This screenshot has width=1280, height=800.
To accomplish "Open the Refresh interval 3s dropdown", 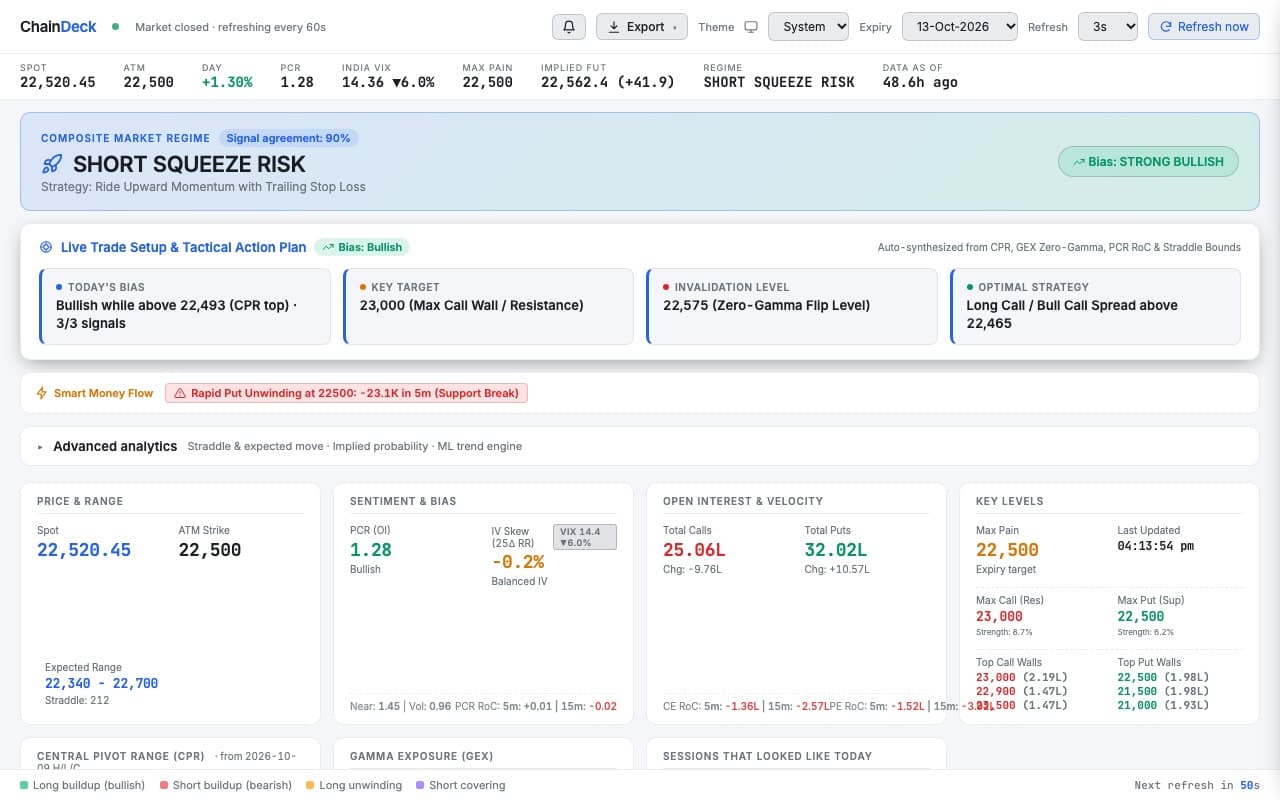I will click(x=1108, y=27).
